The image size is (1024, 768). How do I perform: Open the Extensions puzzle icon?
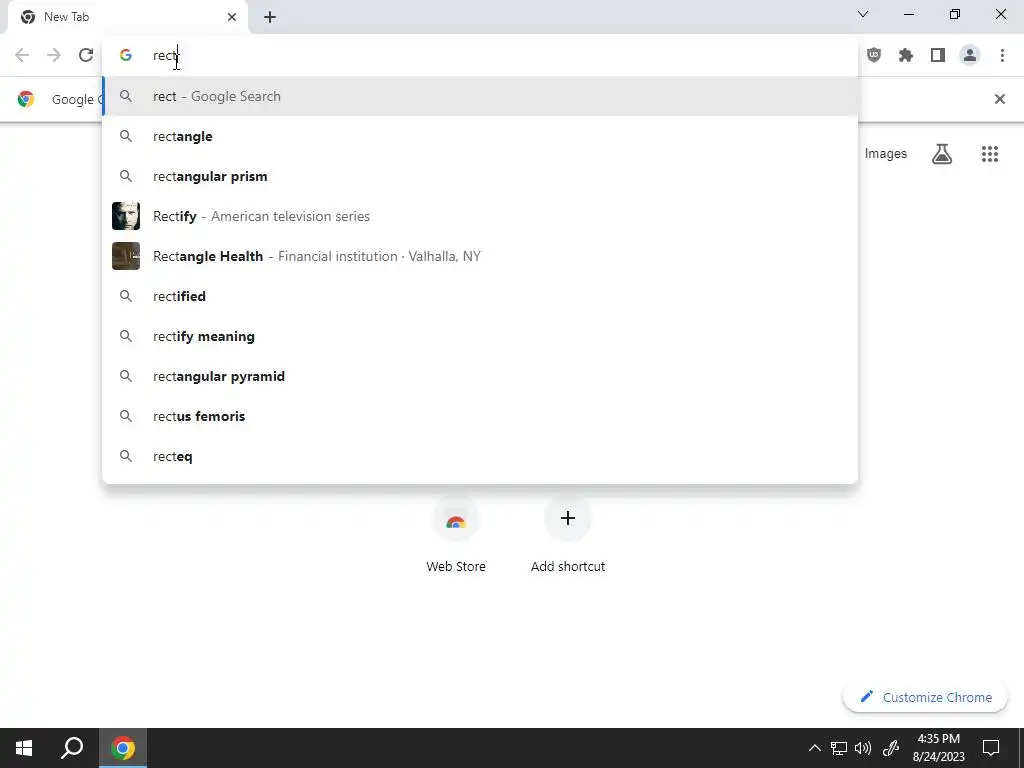[x=906, y=55]
